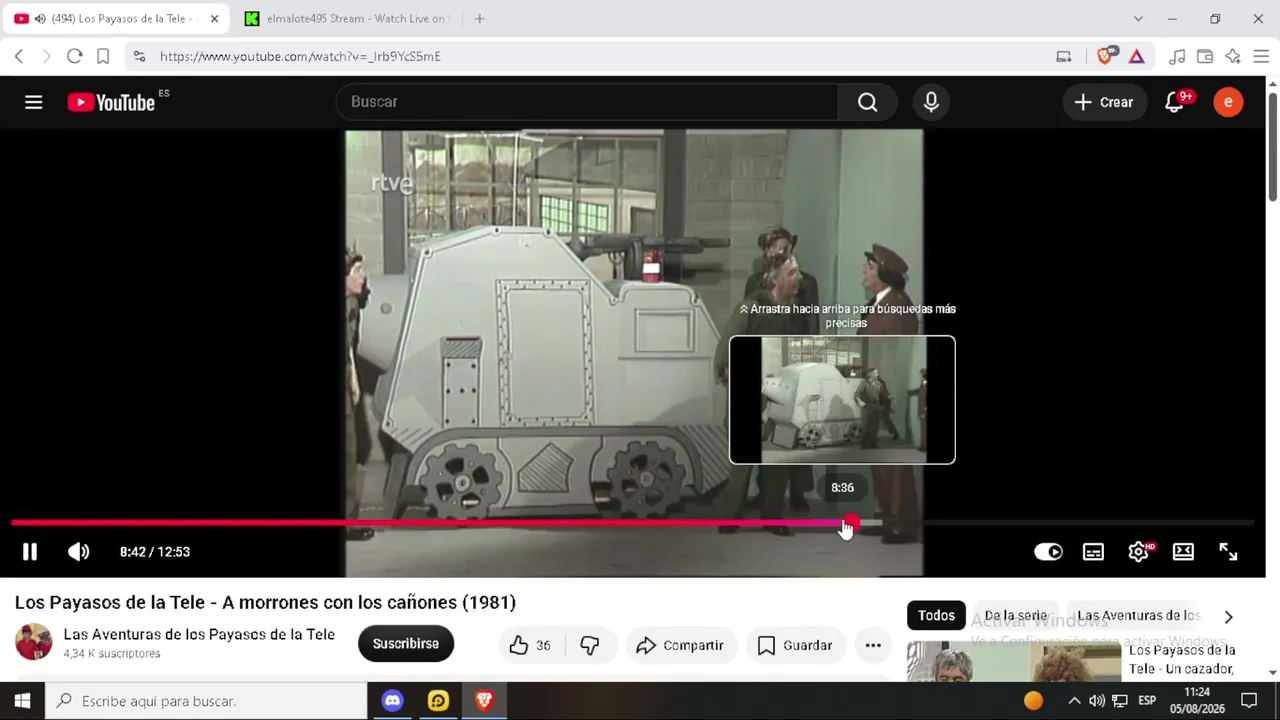Toggle the autoplay switch in the player
1280x720 pixels.
1048,552
